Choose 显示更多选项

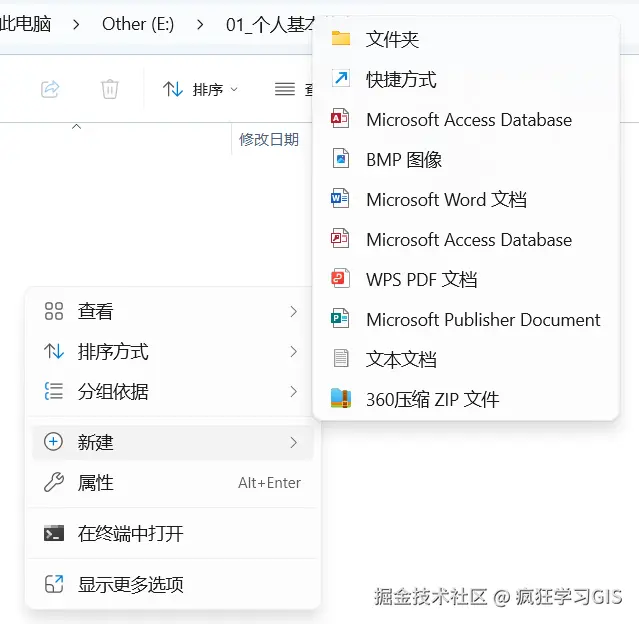pyautogui.click(x=172, y=584)
